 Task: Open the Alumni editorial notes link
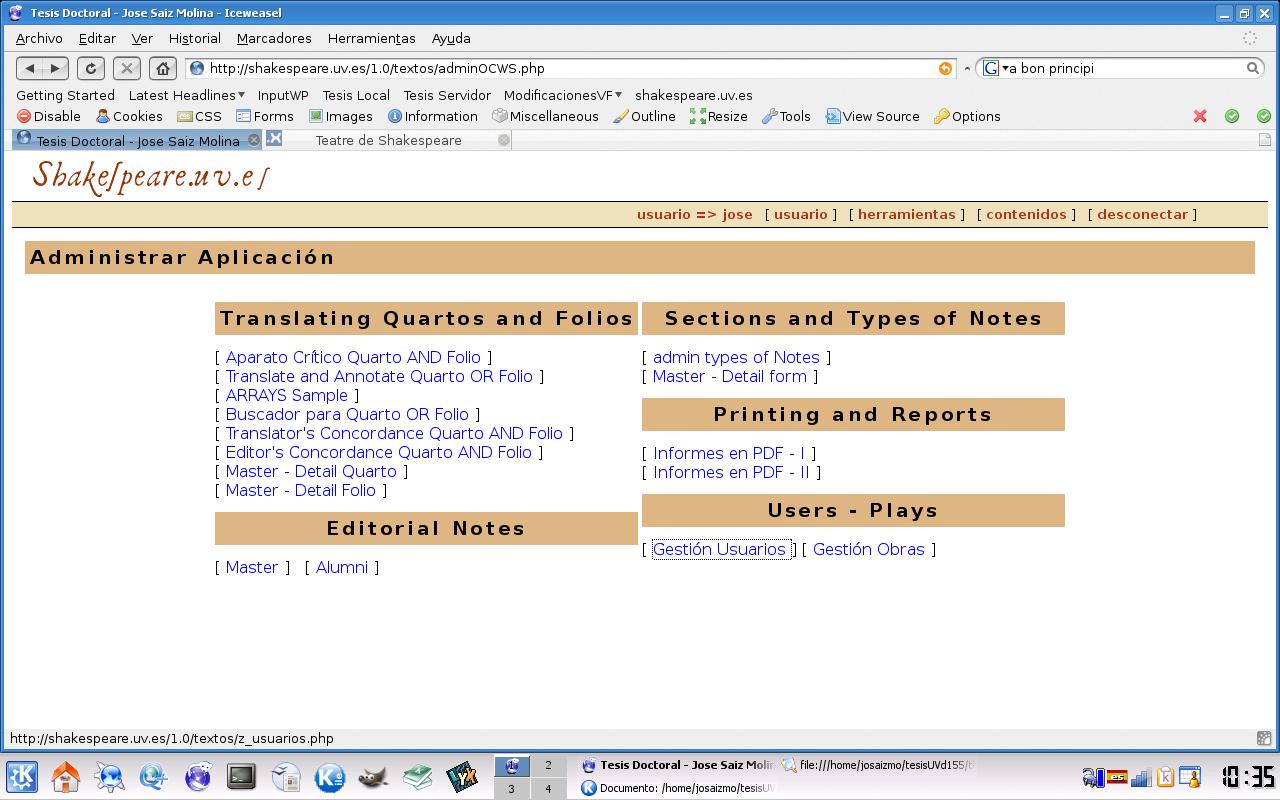(342, 567)
